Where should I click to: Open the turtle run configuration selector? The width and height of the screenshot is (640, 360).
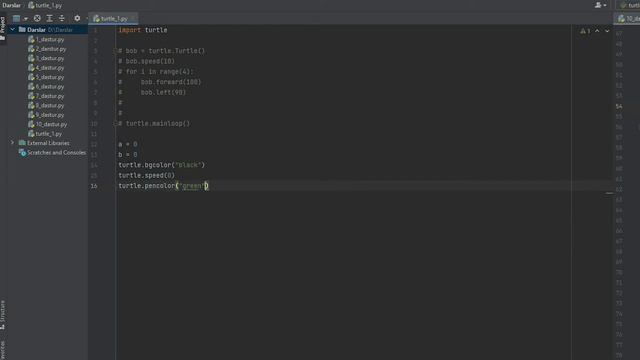tap(629, 5)
